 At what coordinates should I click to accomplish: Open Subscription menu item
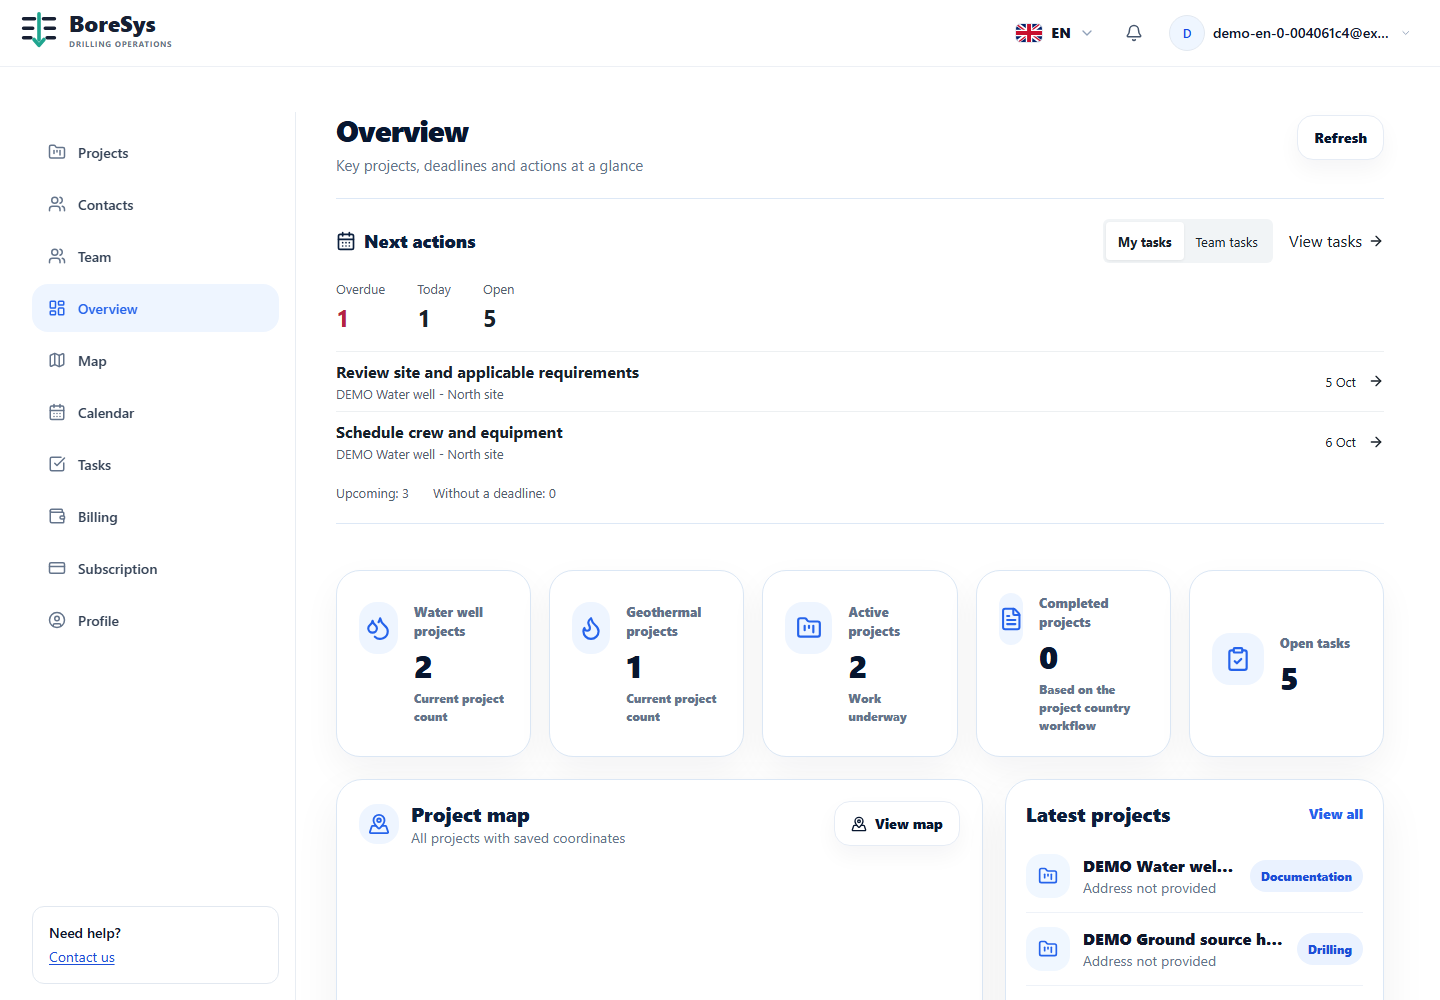155,568
